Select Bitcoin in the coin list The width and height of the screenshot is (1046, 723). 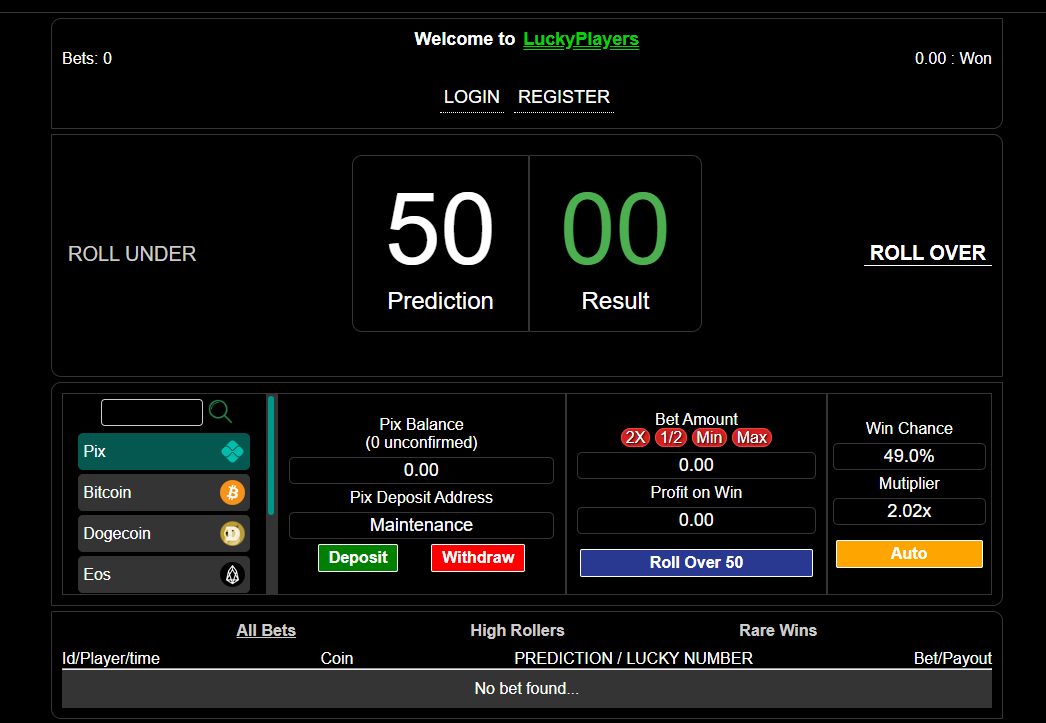click(164, 493)
